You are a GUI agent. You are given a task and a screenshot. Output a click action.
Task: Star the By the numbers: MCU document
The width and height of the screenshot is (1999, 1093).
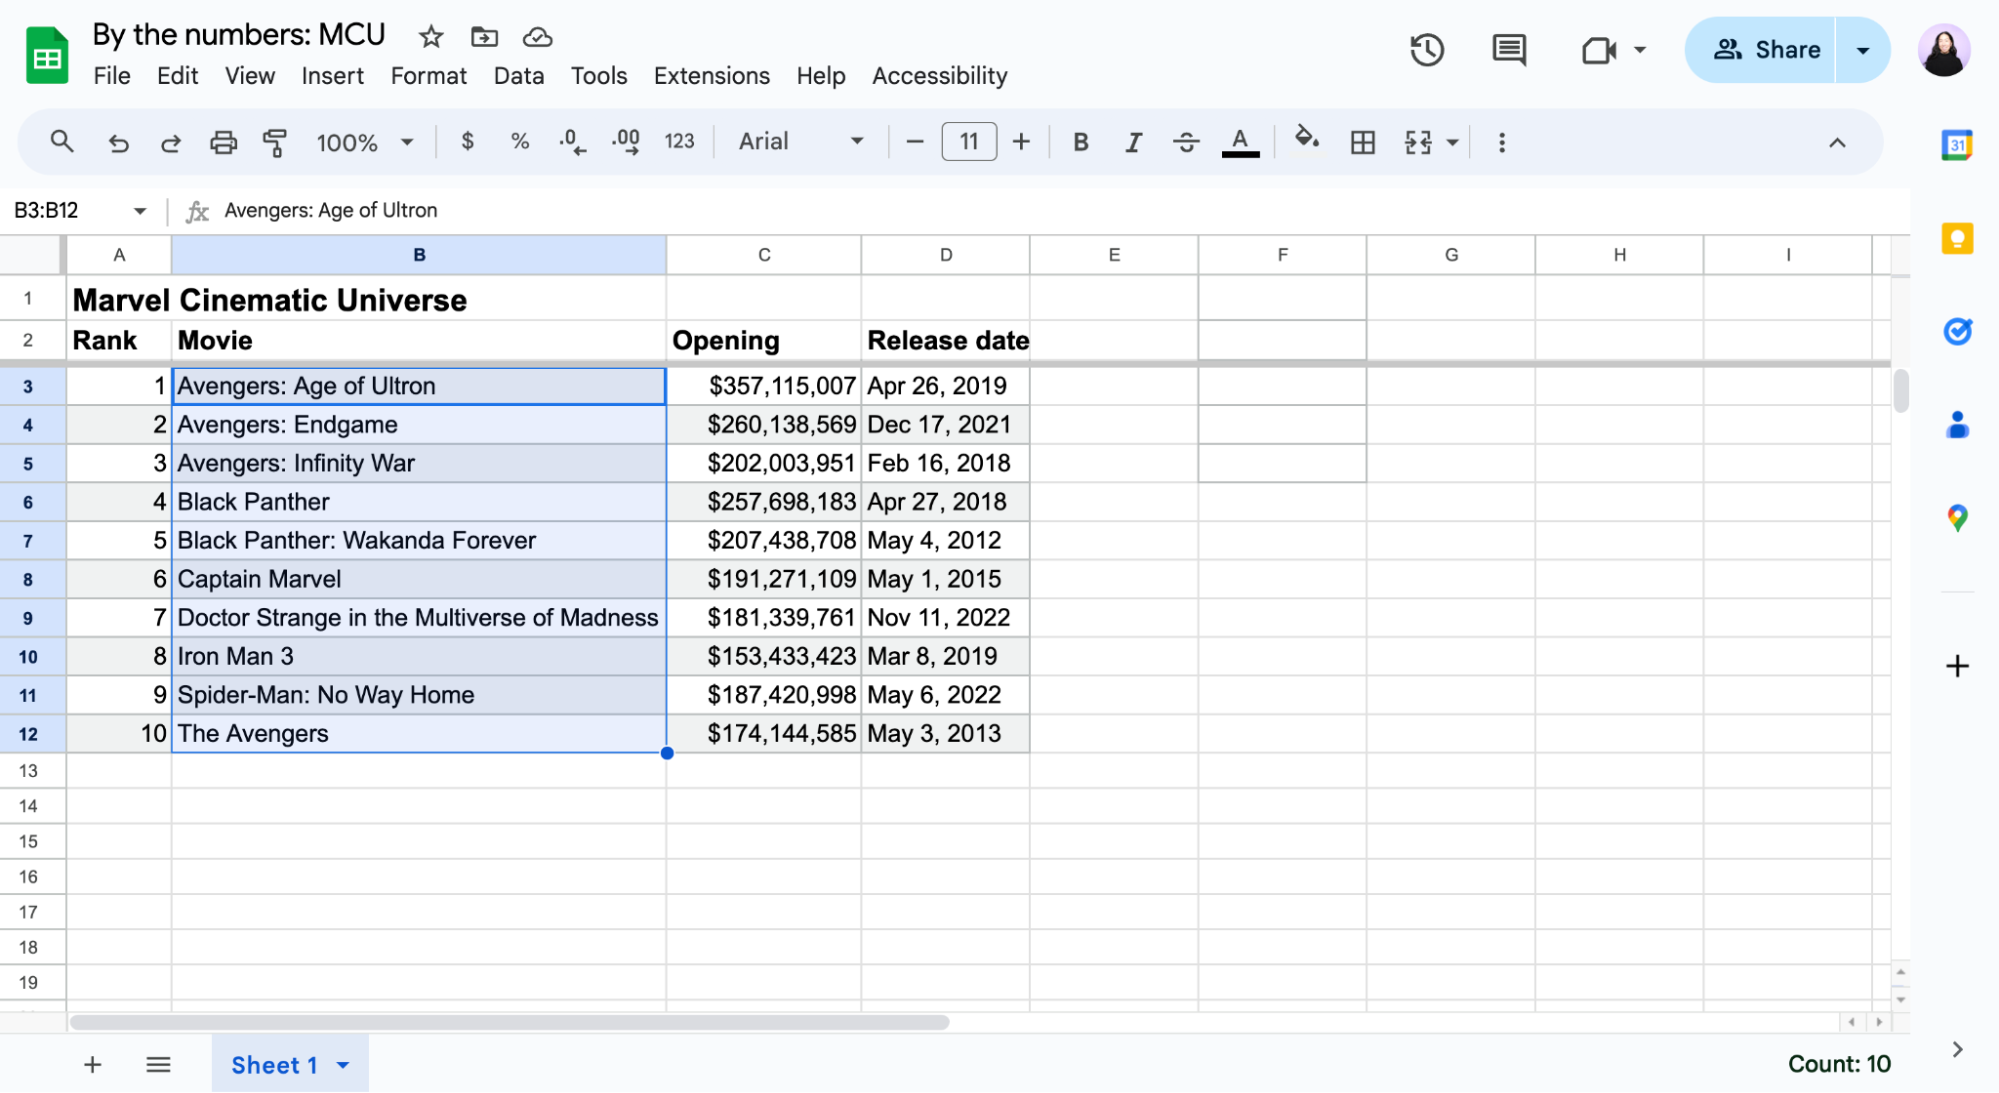[x=431, y=37]
